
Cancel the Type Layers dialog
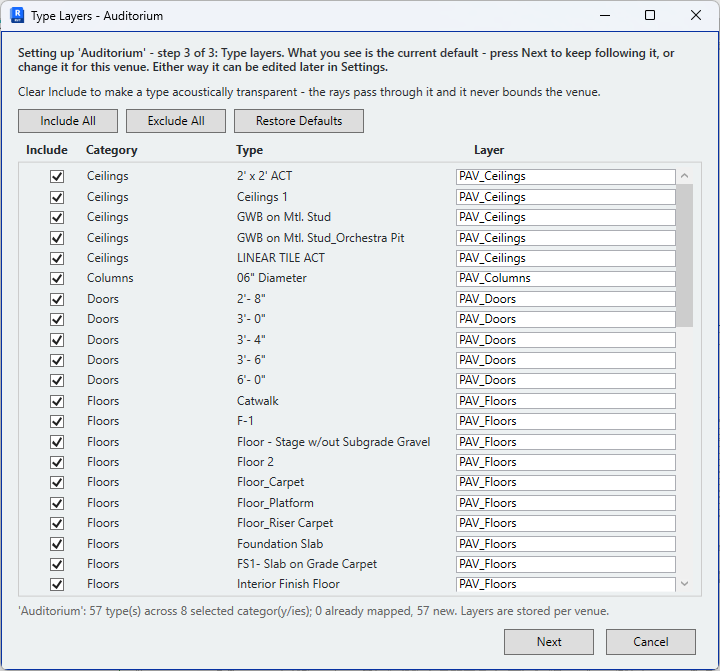coord(651,642)
